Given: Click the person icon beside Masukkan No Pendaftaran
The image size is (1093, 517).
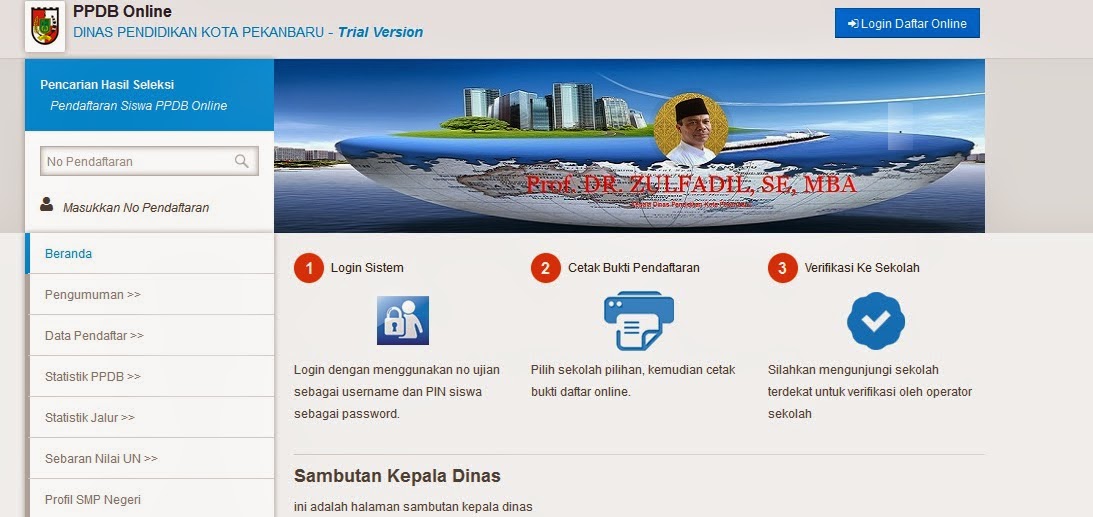Looking at the screenshot, I should [x=47, y=204].
